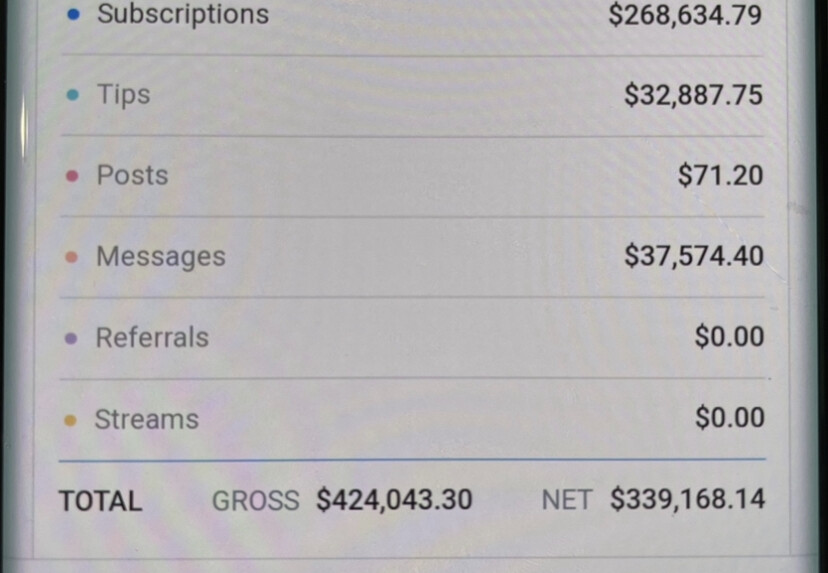Click the $71.20 Posts amount
The height and width of the screenshot is (573, 828).
click(x=720, y=176)
